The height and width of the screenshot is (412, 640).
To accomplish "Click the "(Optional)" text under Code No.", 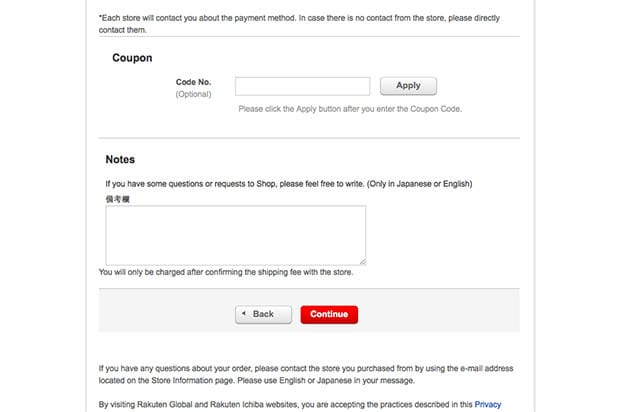I will point(192,94).
